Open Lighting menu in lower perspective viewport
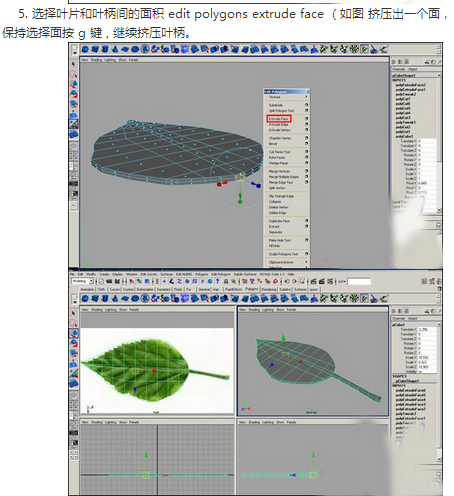 pyautogui.click(x=269, y=310)
